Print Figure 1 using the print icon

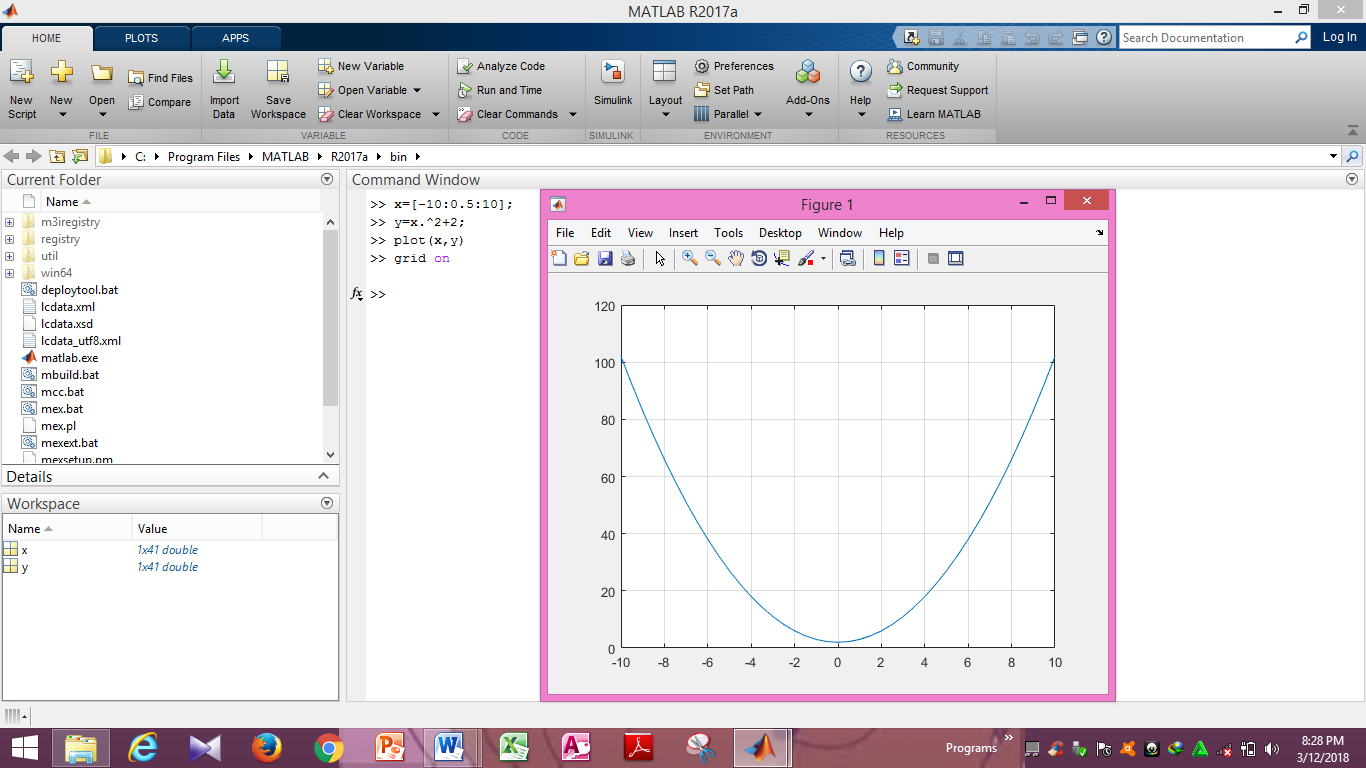click(x=628, y=258)
